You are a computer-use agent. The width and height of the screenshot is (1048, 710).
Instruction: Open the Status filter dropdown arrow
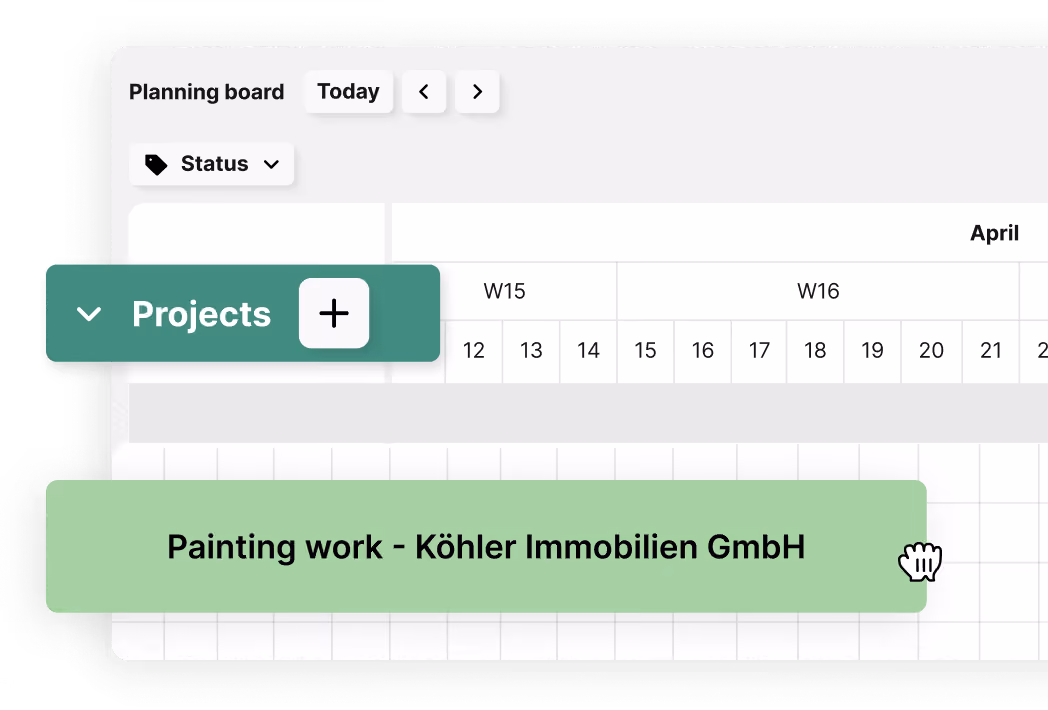[x=271, y=164]
